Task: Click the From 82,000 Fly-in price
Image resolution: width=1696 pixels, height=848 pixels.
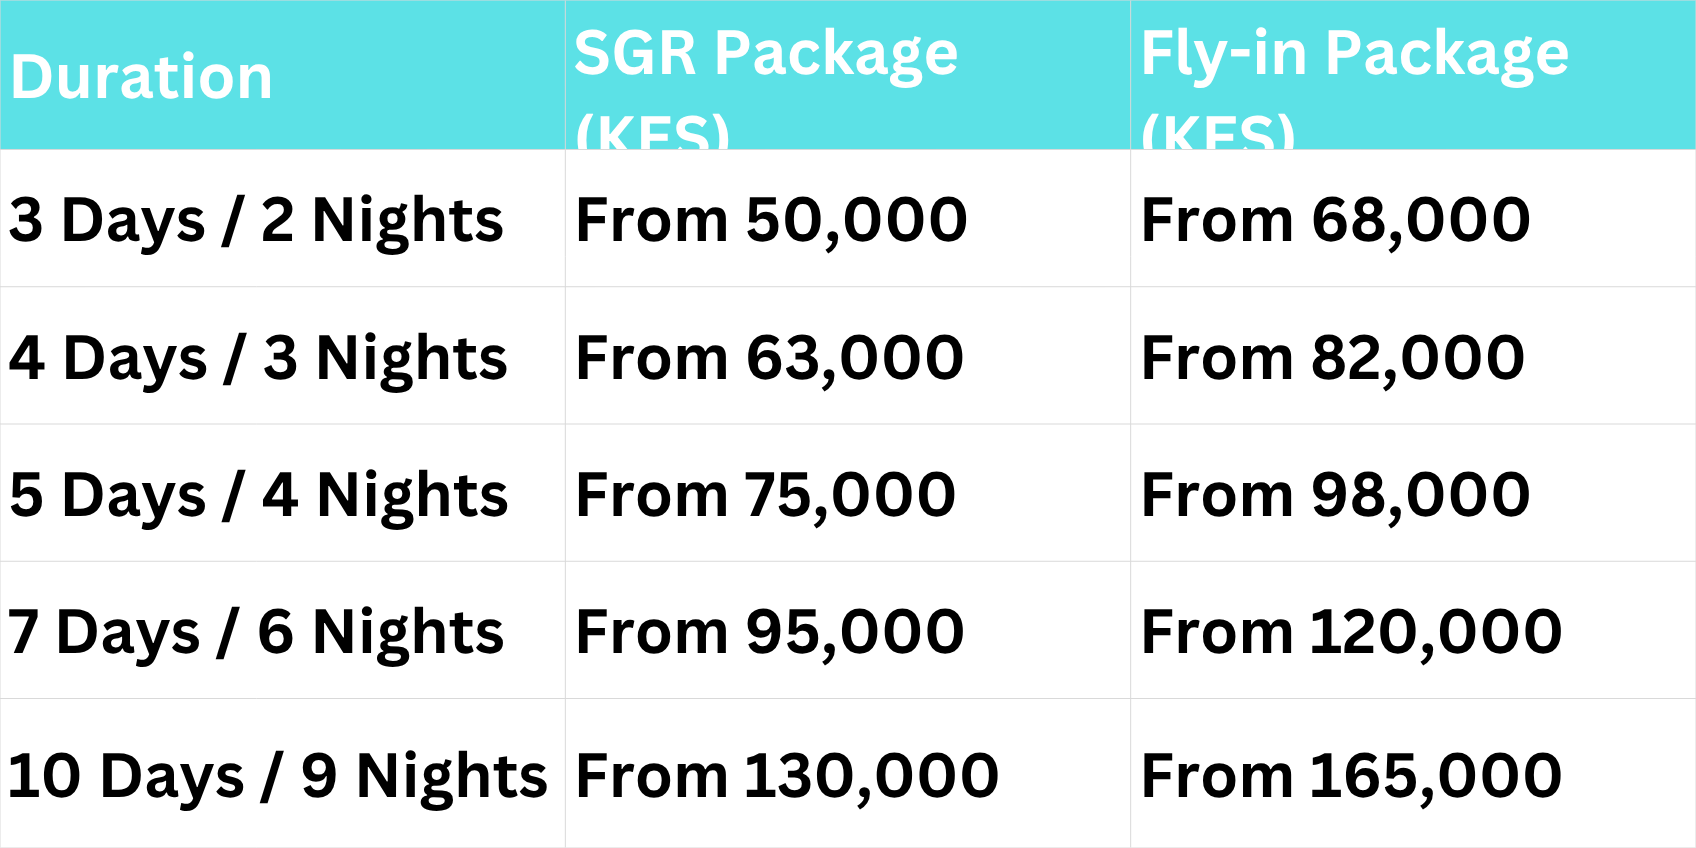Action: pos(1332,358)
